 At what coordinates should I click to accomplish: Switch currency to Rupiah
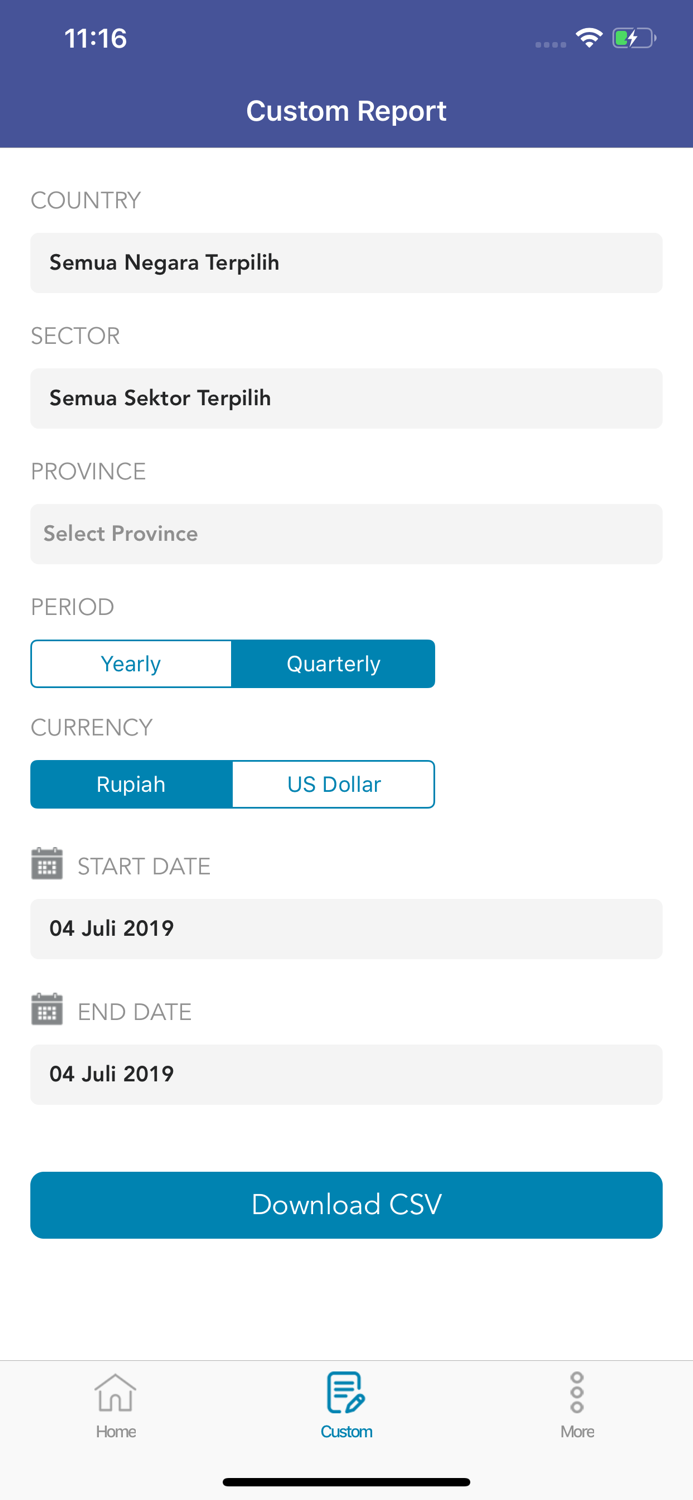131,784
